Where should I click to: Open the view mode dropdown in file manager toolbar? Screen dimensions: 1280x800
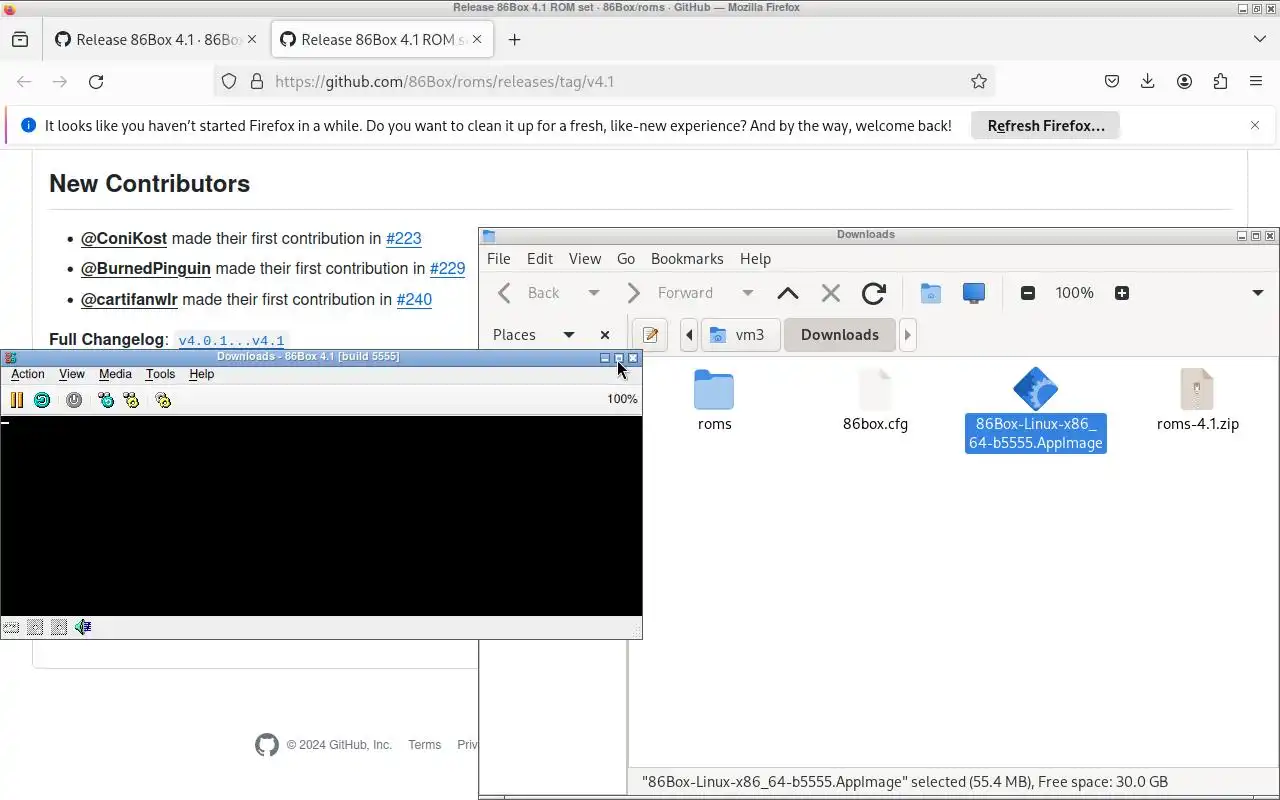pyautogui.click(x=1258, y=293)
